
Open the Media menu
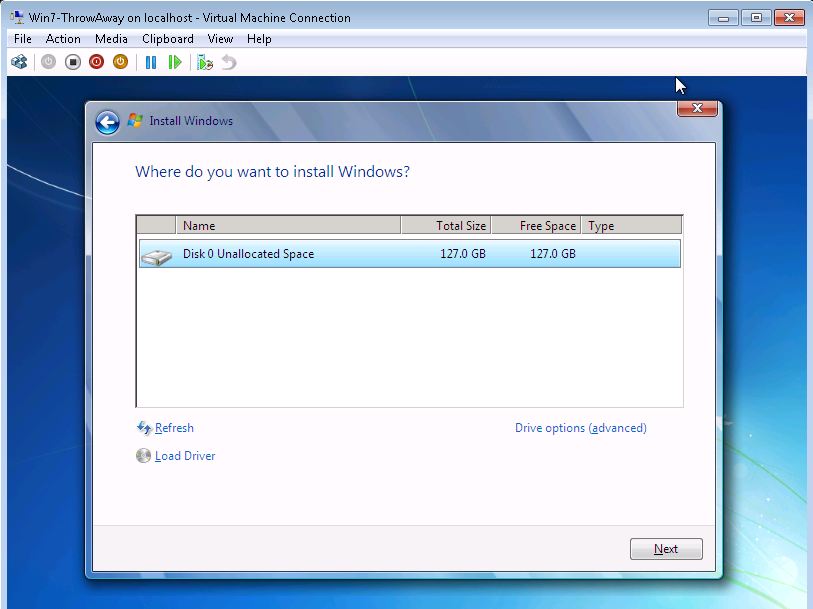[x=111, y=39]
